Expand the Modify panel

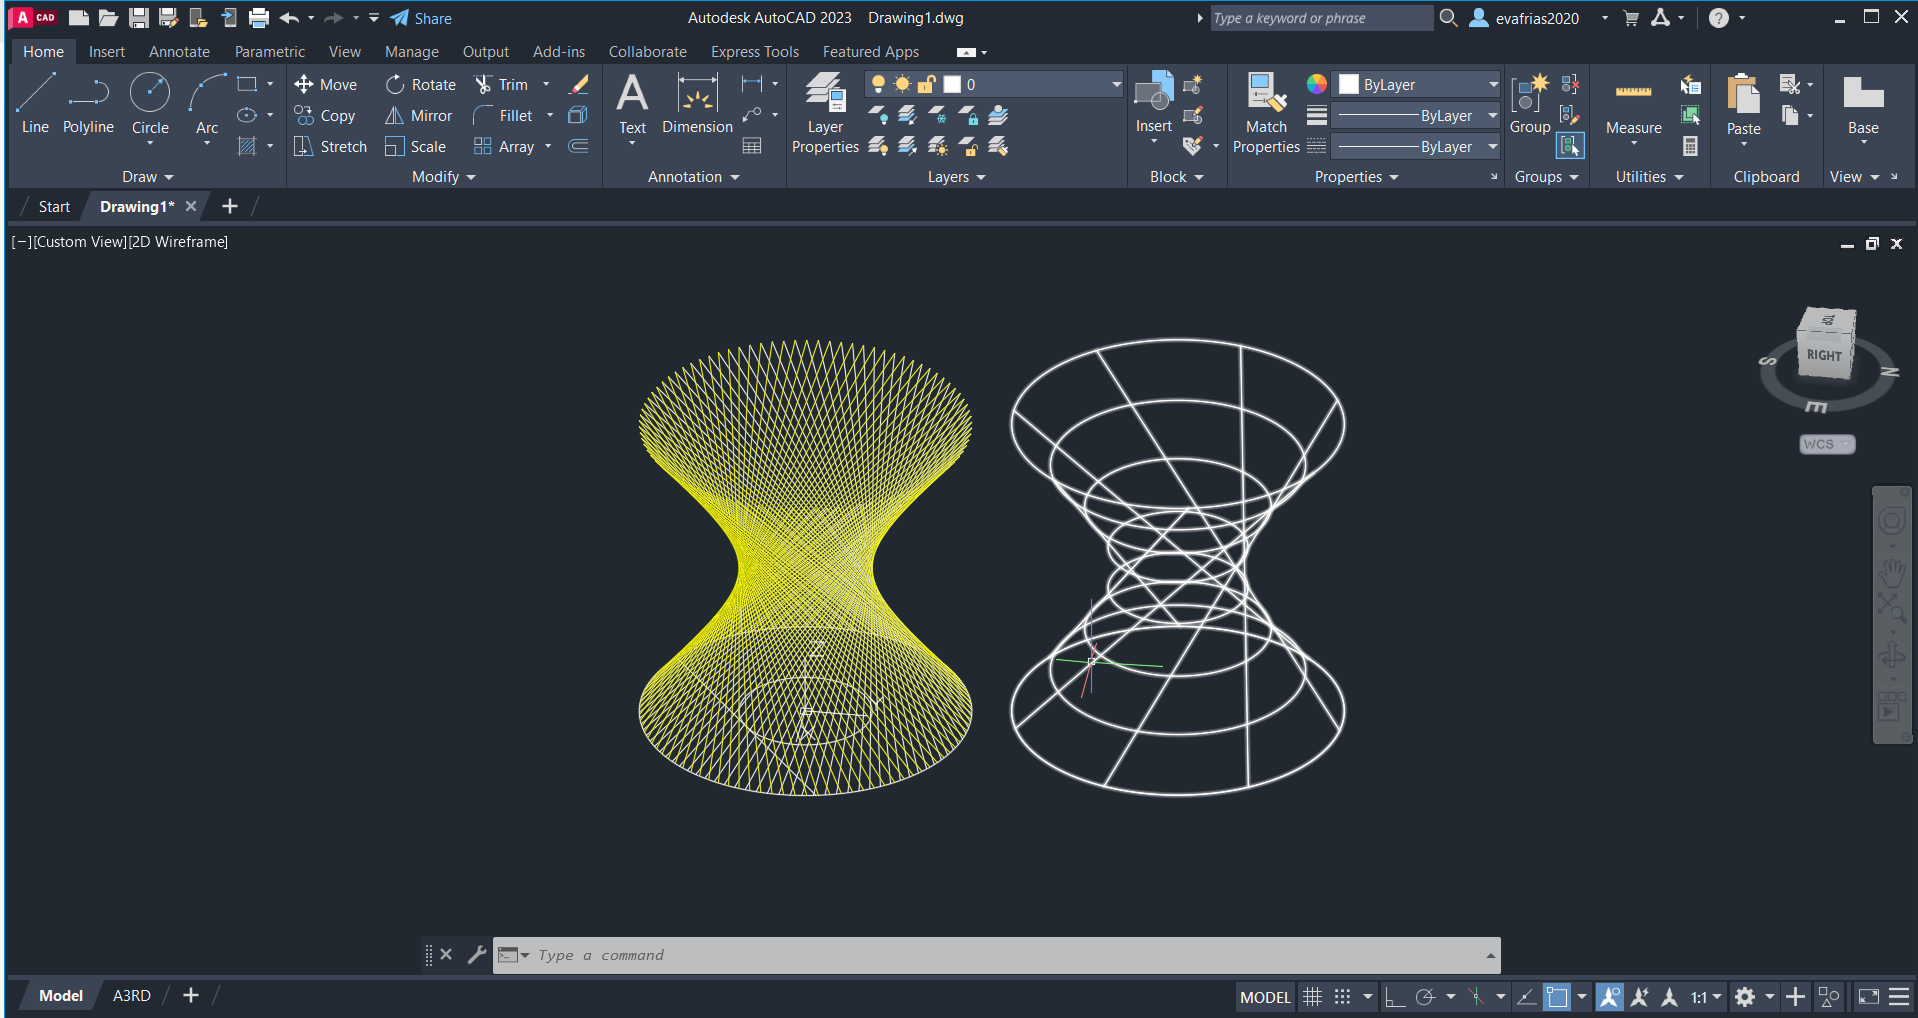tap(444, 177)
